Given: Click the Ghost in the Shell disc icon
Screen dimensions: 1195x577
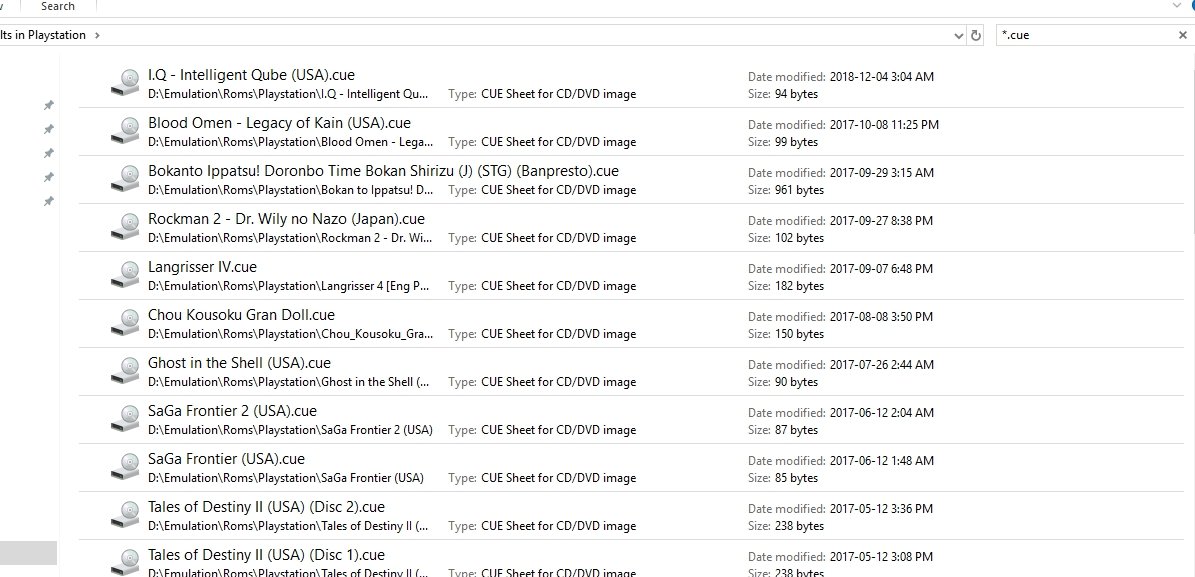Looking at the screenshot, I should click(125, 371).
